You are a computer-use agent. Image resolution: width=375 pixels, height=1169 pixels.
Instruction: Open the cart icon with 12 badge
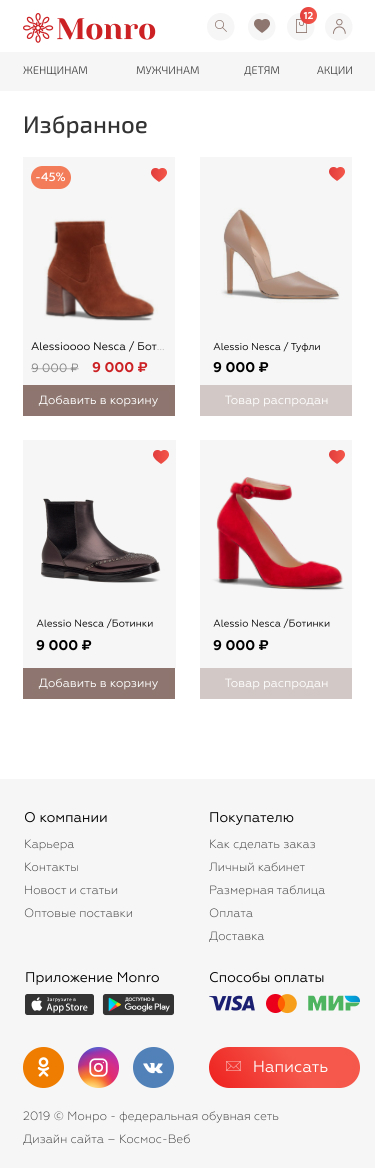click(x=300, y=27)
